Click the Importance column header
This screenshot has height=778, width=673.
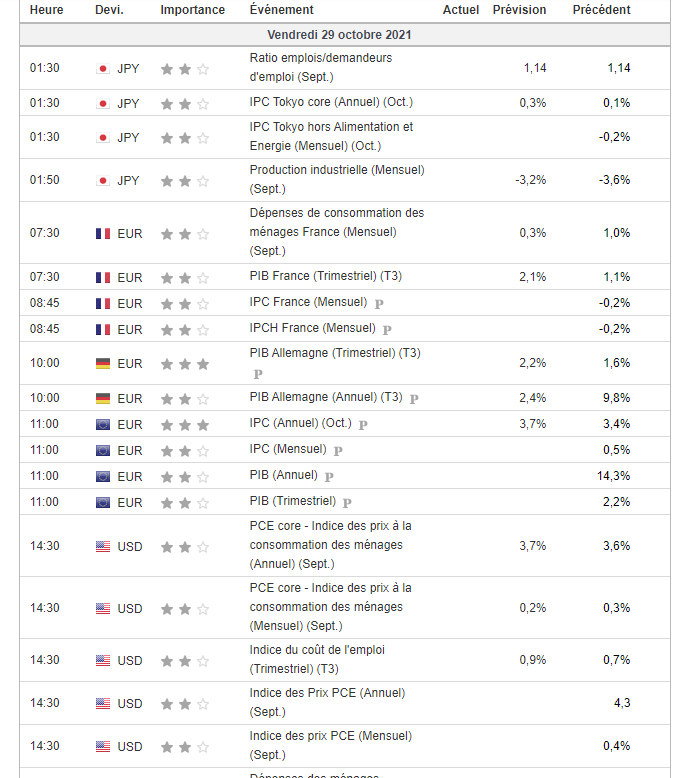pos(192,10)
